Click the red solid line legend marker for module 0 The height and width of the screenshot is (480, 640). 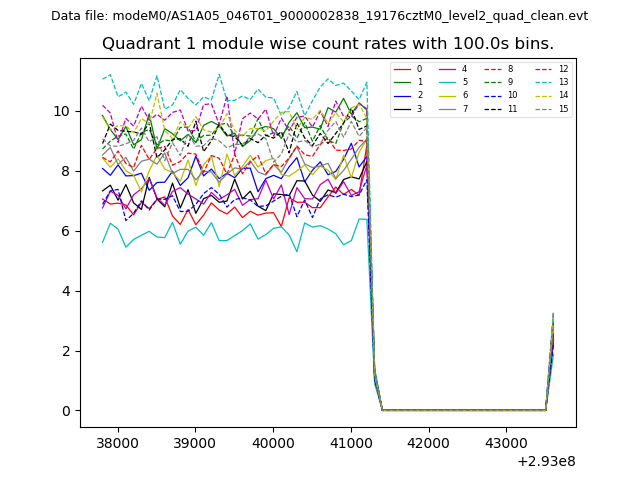click(x=403, y=69)
